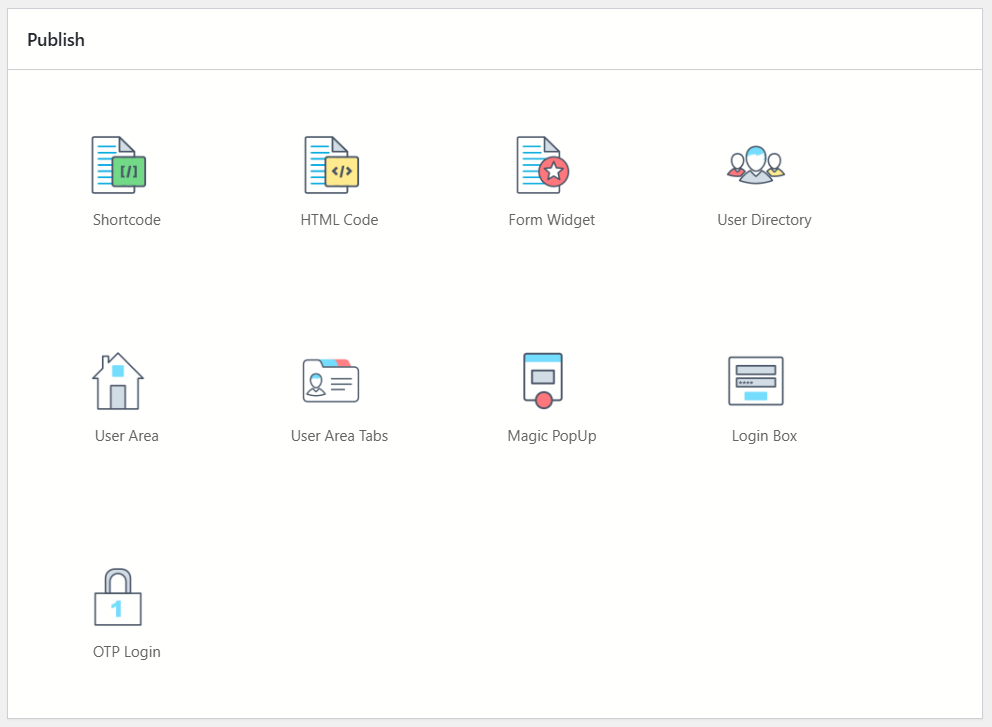The height and width of the screenshot is (727, 992).
Task: Click the "User Area" caption text
Action: click(x=127, y=436)
